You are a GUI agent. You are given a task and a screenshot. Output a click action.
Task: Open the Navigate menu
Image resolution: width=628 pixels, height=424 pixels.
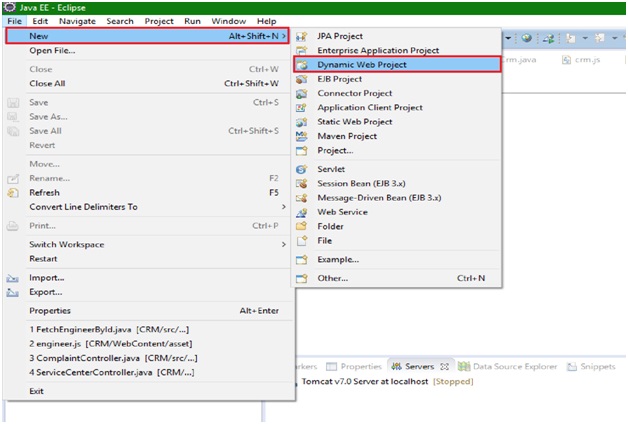click(x=77, y=21)
